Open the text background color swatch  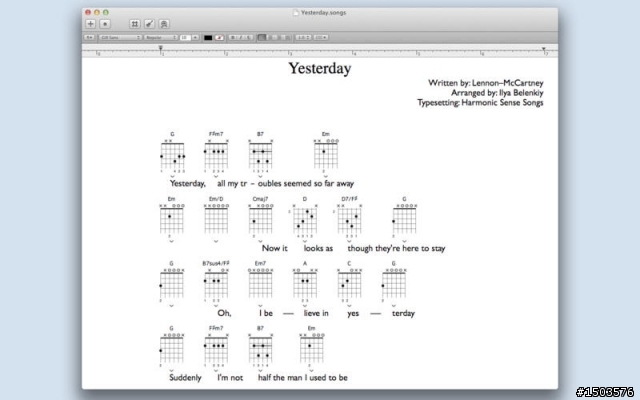pyautogui.click(x=220, y=38)
